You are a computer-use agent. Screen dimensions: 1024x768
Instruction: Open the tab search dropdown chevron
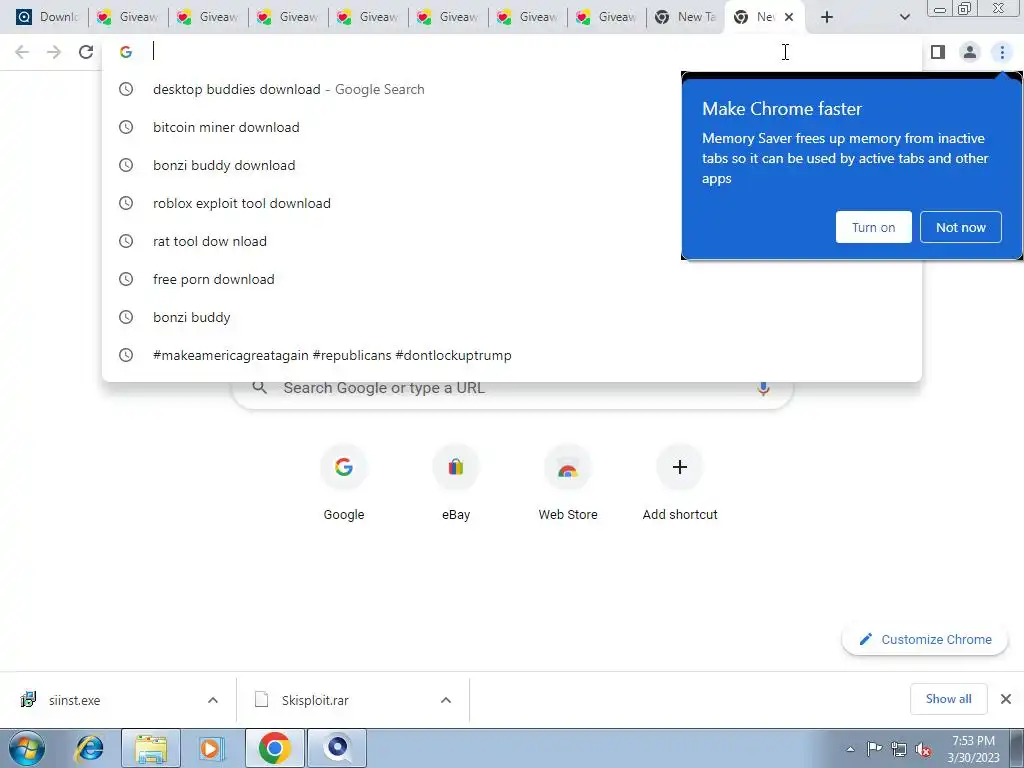(904, 17)
